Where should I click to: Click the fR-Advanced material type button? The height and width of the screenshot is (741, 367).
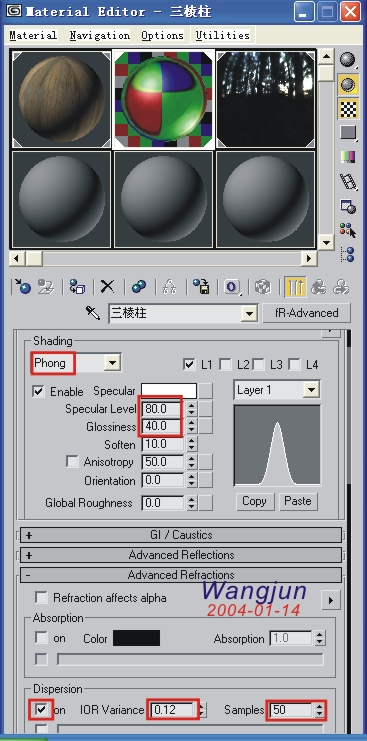coord(307,313)
